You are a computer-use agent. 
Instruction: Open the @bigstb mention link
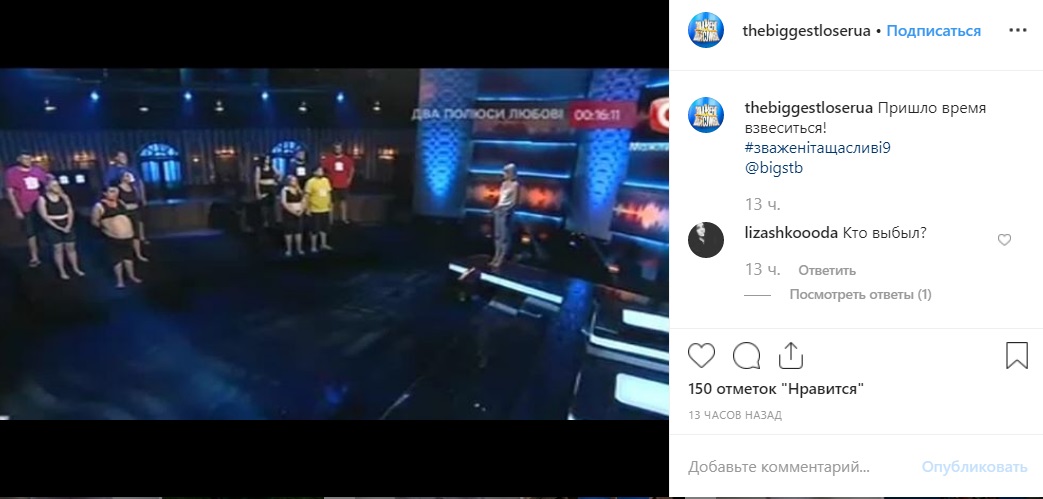point(774,168)
